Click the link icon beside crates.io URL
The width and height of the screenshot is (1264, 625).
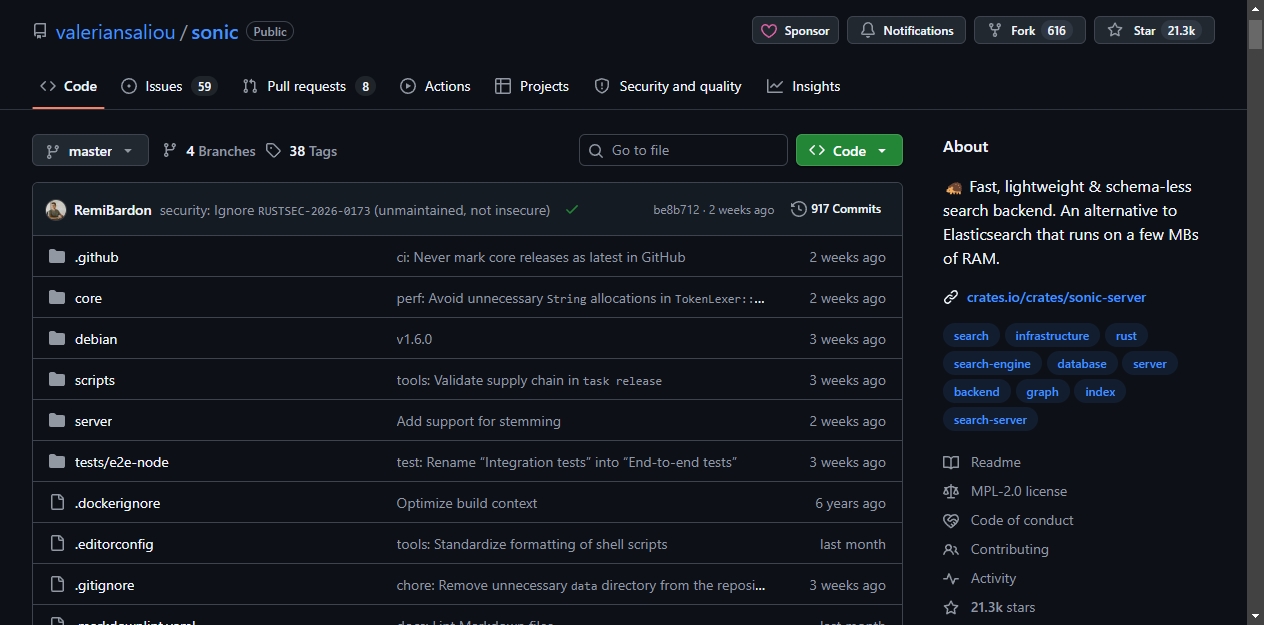coord(951,297)
